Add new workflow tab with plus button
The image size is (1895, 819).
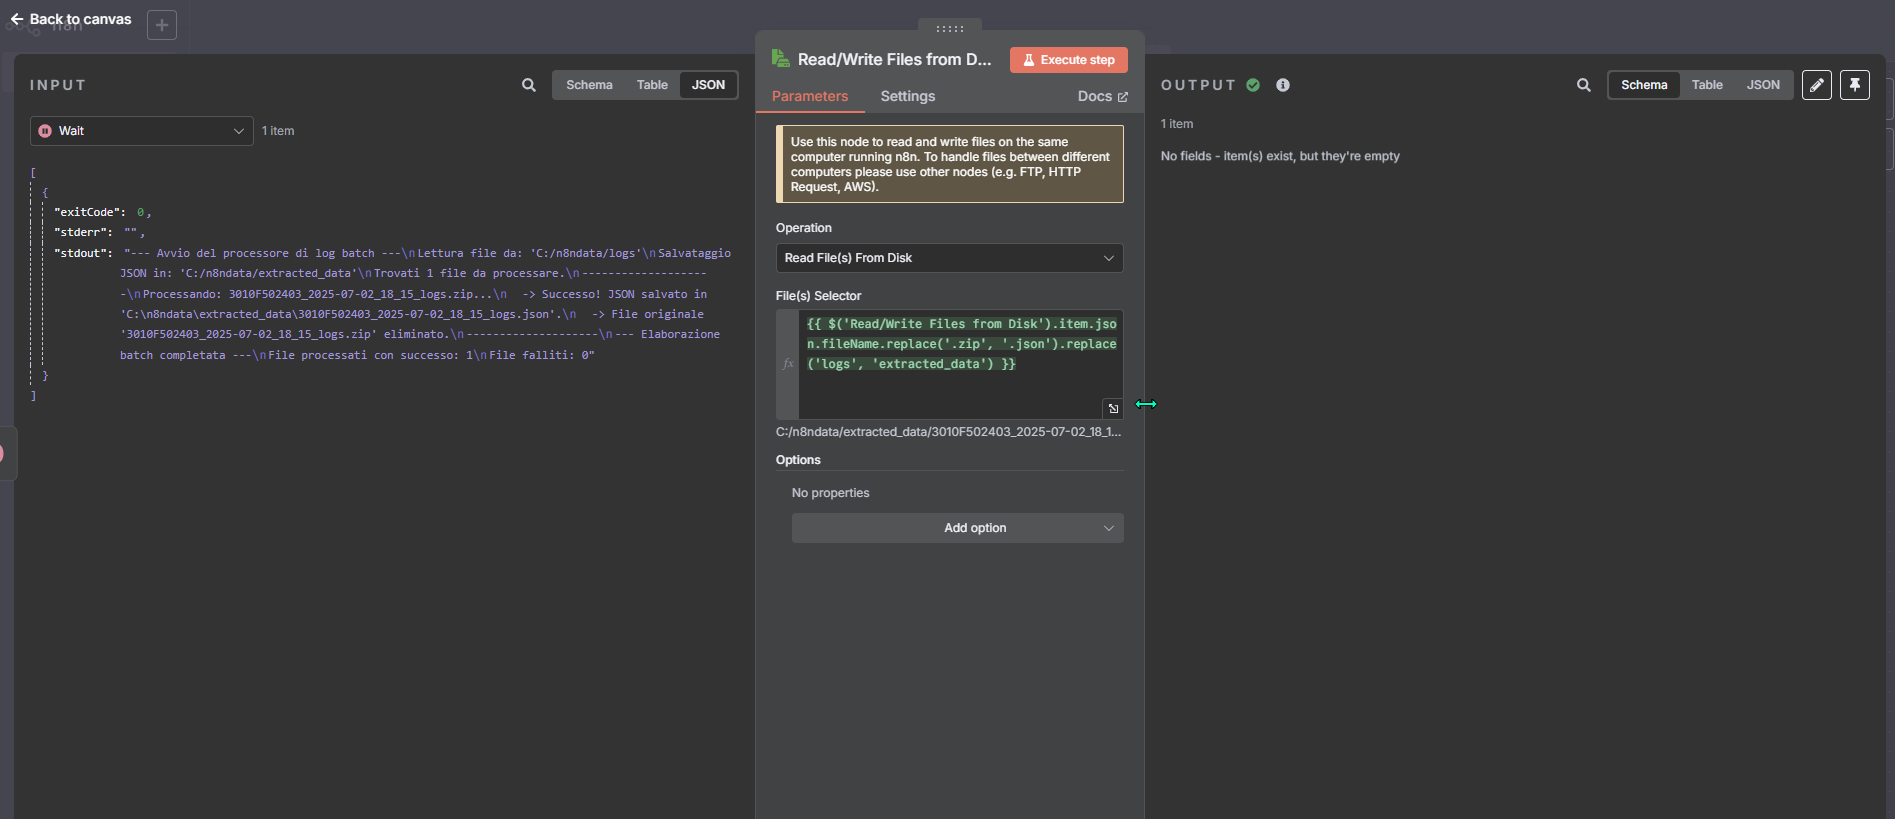[162, 25]
